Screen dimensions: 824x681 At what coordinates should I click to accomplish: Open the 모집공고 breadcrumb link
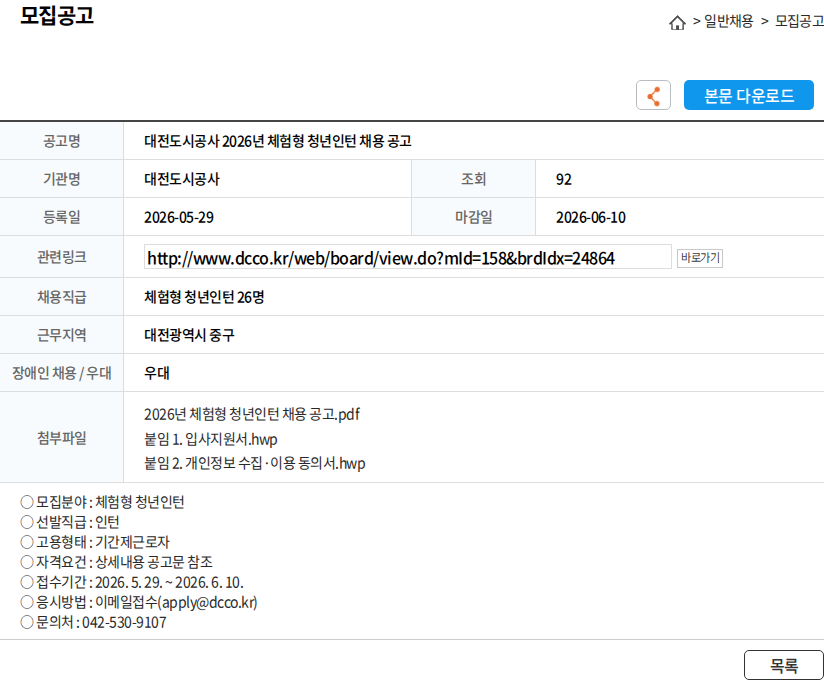tap(799, 22)
